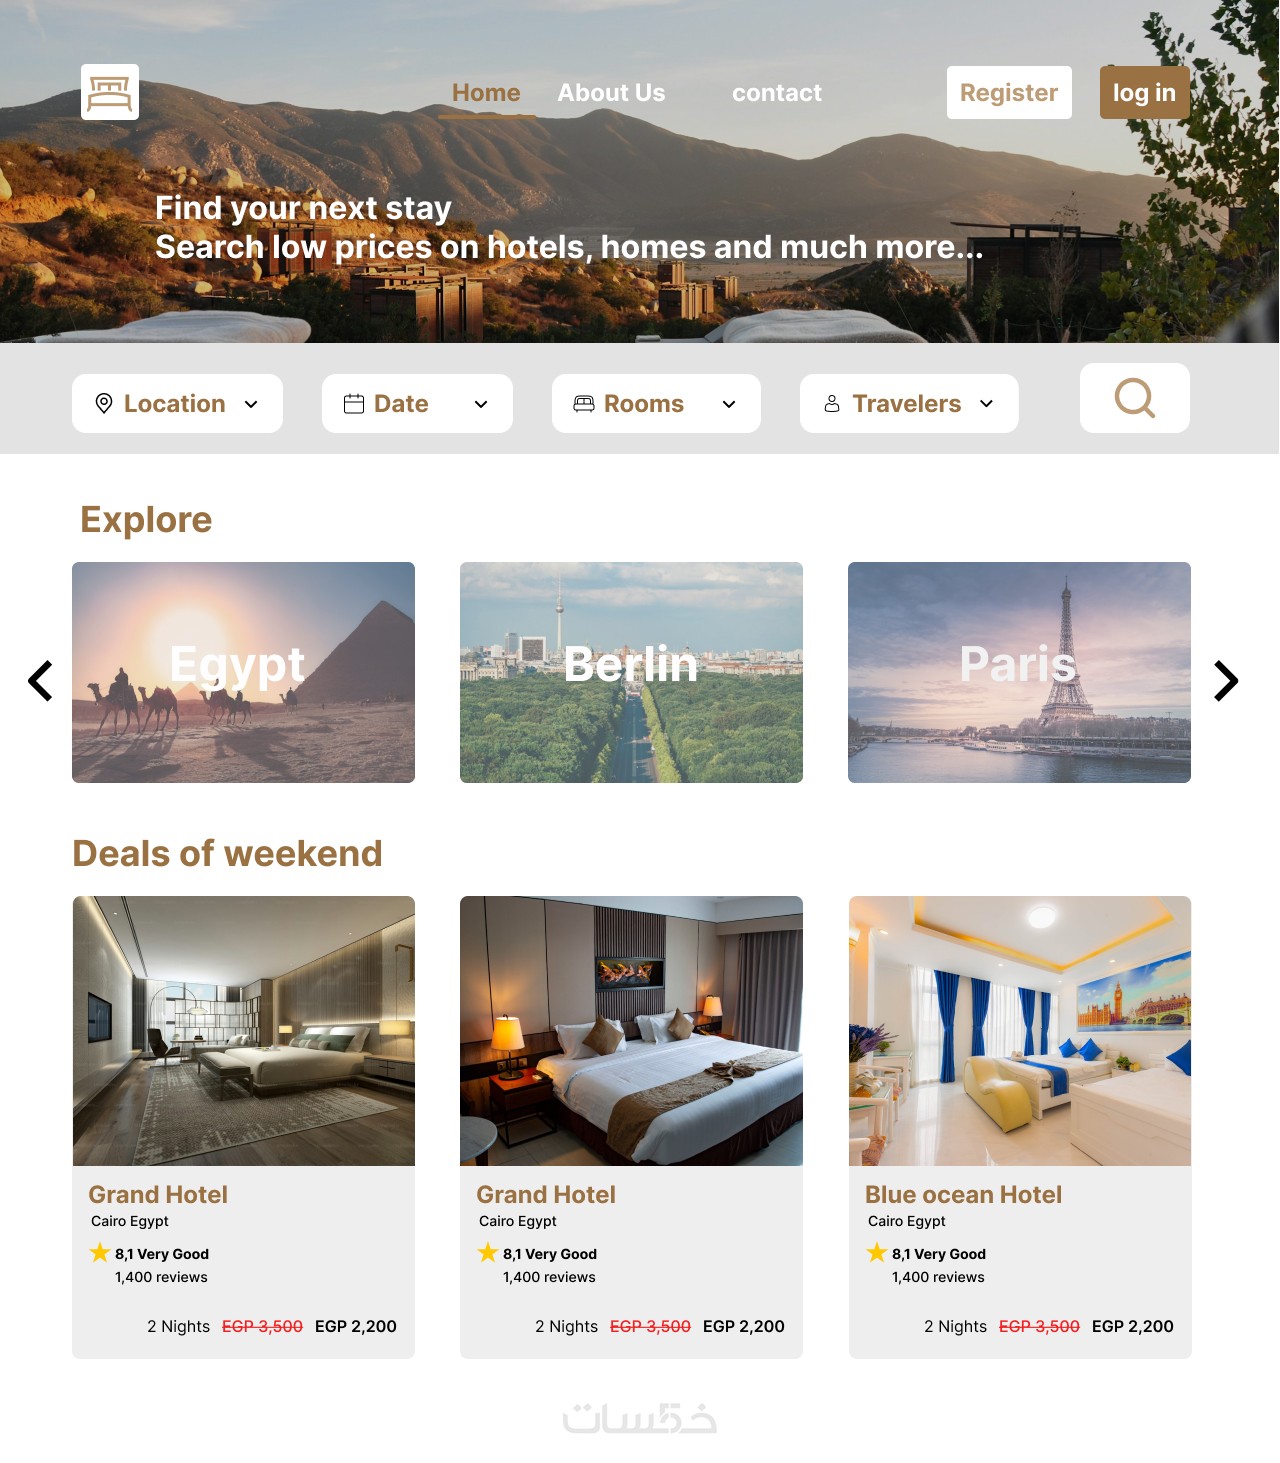Viewport: 1280px width, 1463px height.
Task: Click the bed logo icon
Action: (x=110, y=92)
